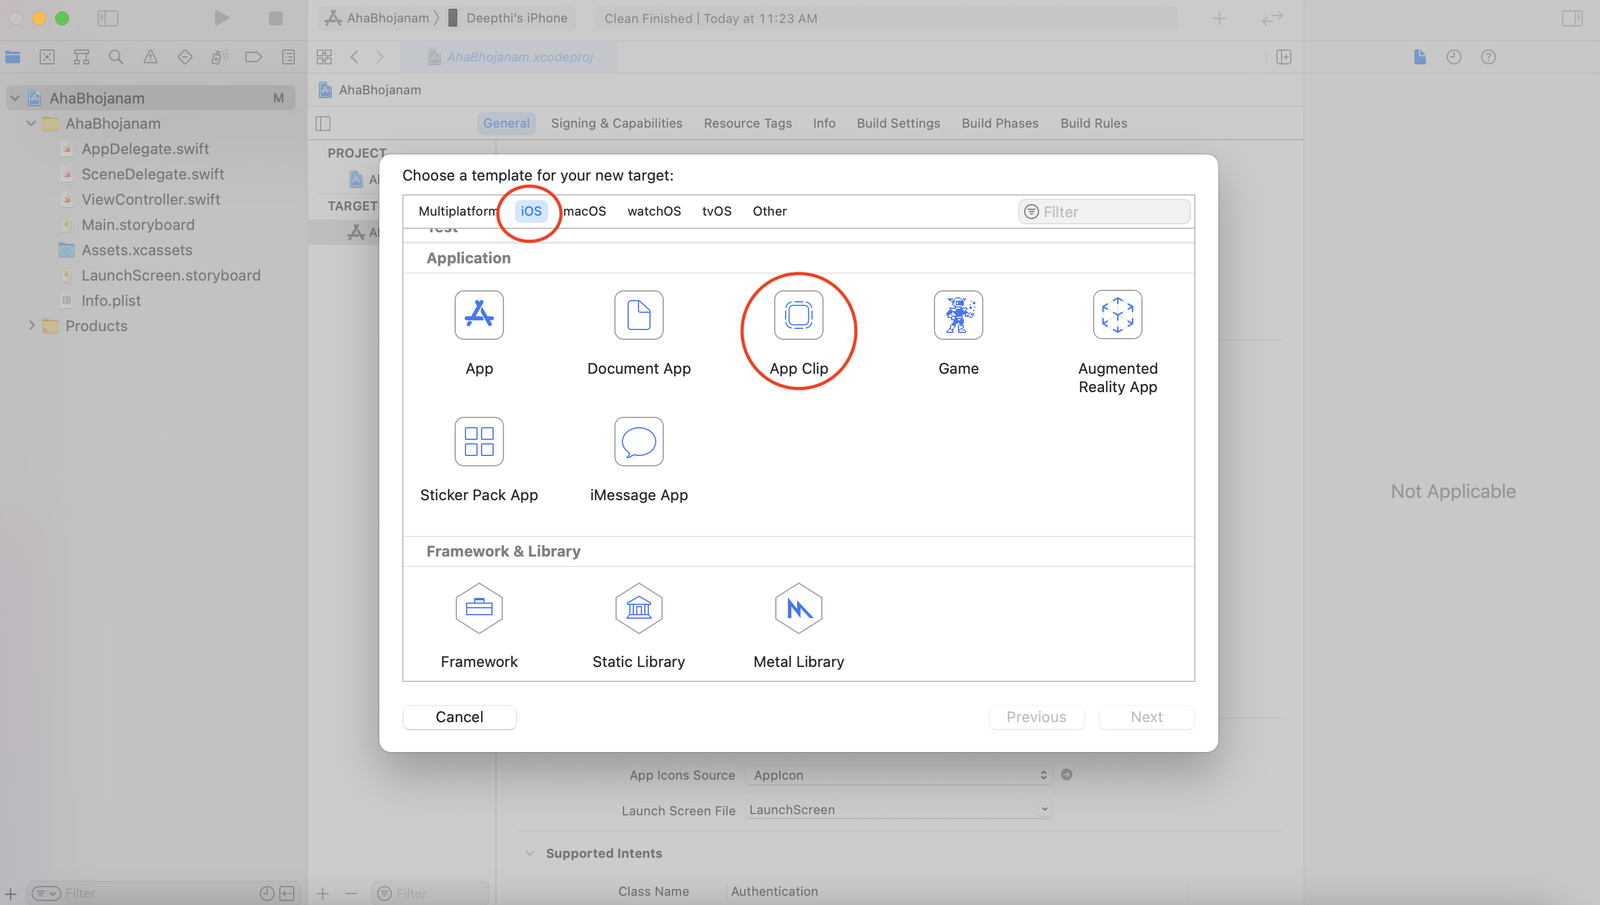Switch to the iOS platform tab
1600x905 pixels.
(531, 211)
